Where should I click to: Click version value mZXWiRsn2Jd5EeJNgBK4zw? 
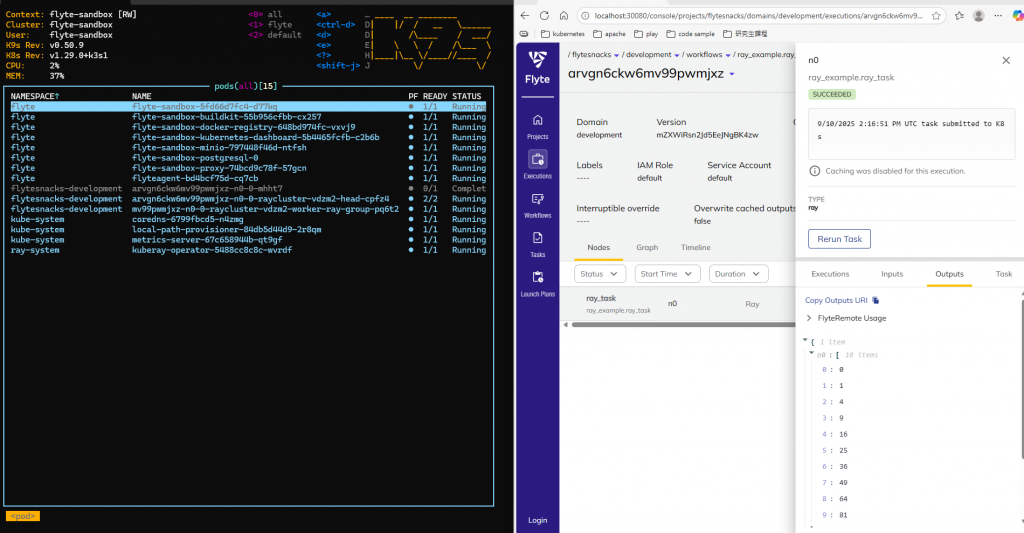(707, 135)
